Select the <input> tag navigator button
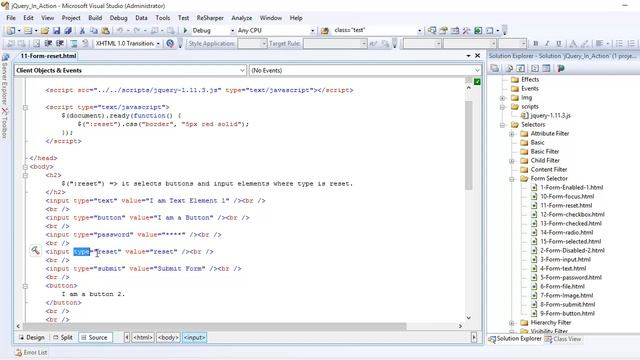This screenshot has height=360, width=640. point(195,338)
